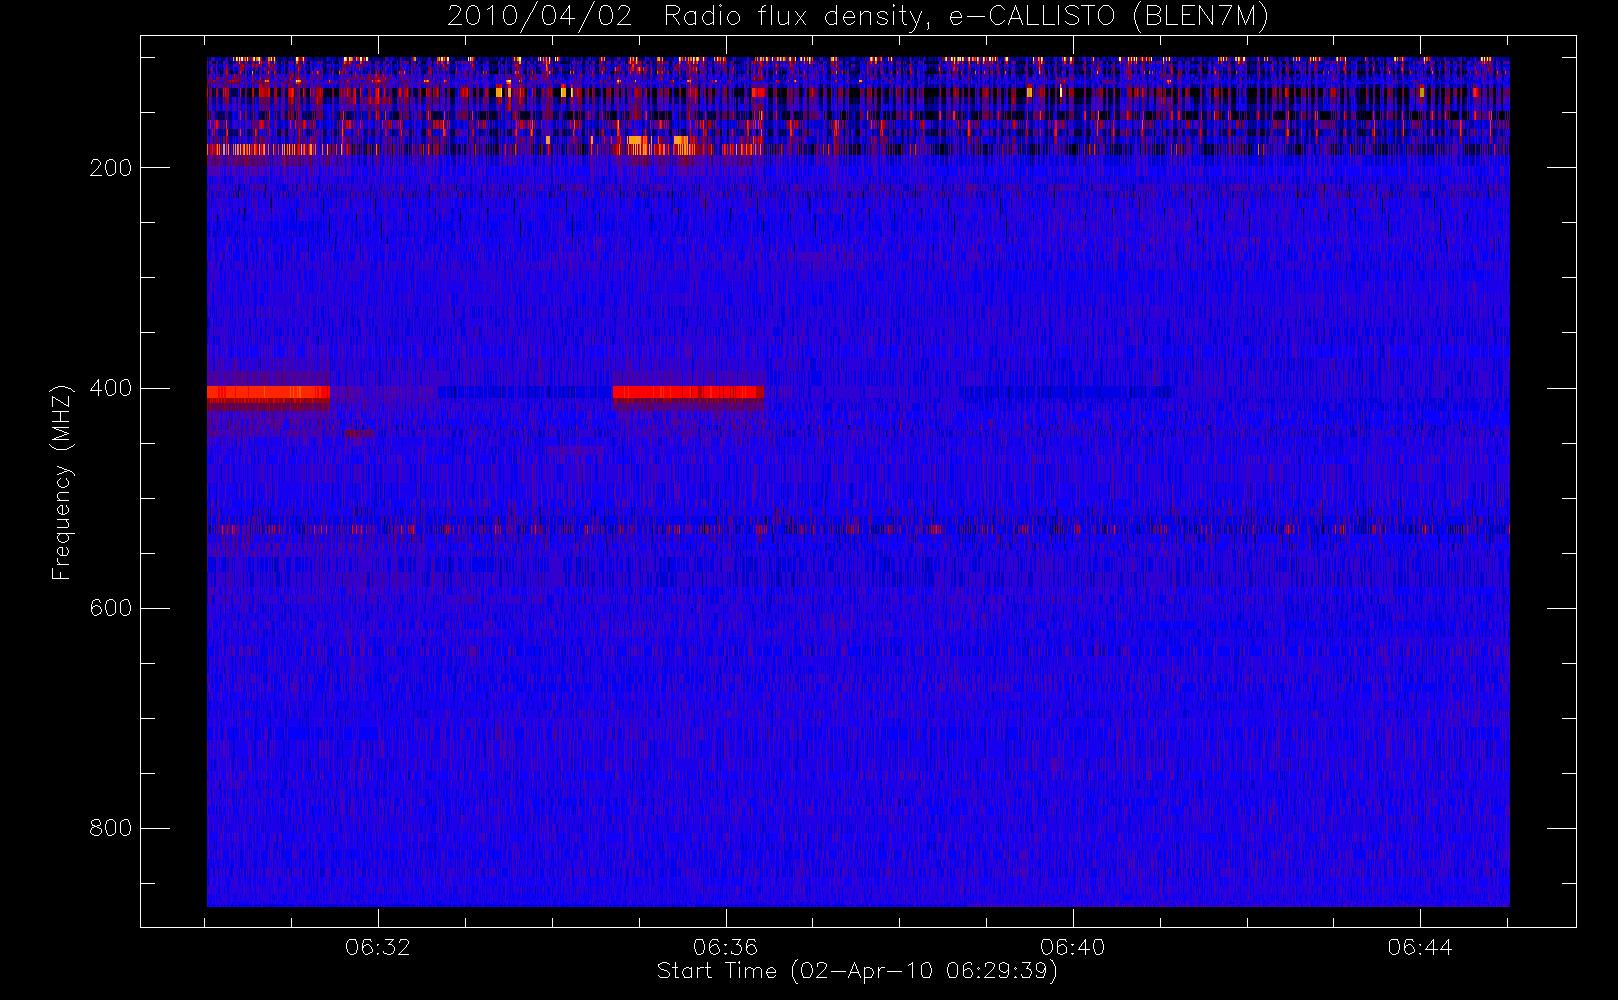
Task: Click the 600 frequency tick label
Action: pos(111,608)
